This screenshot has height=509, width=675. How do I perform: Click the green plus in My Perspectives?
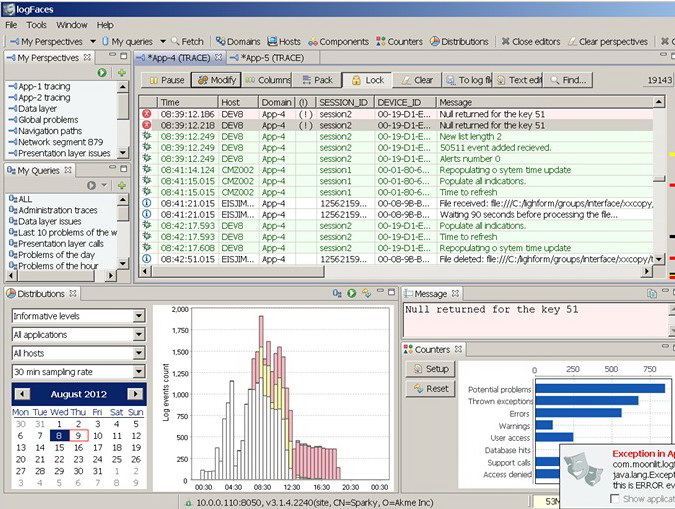pyautogui.click(x=121, y=73)
